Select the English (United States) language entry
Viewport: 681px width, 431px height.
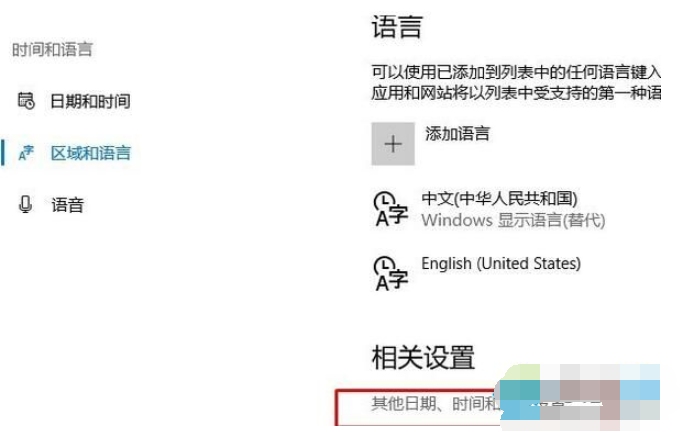click(x=500, y=264)
